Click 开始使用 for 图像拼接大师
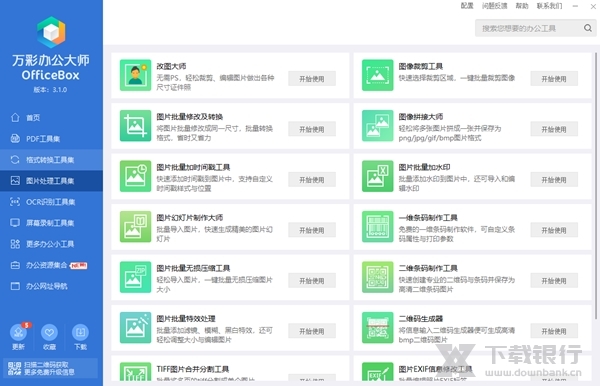This screenshot has width=600, height=386. click(x=554, y=129)
